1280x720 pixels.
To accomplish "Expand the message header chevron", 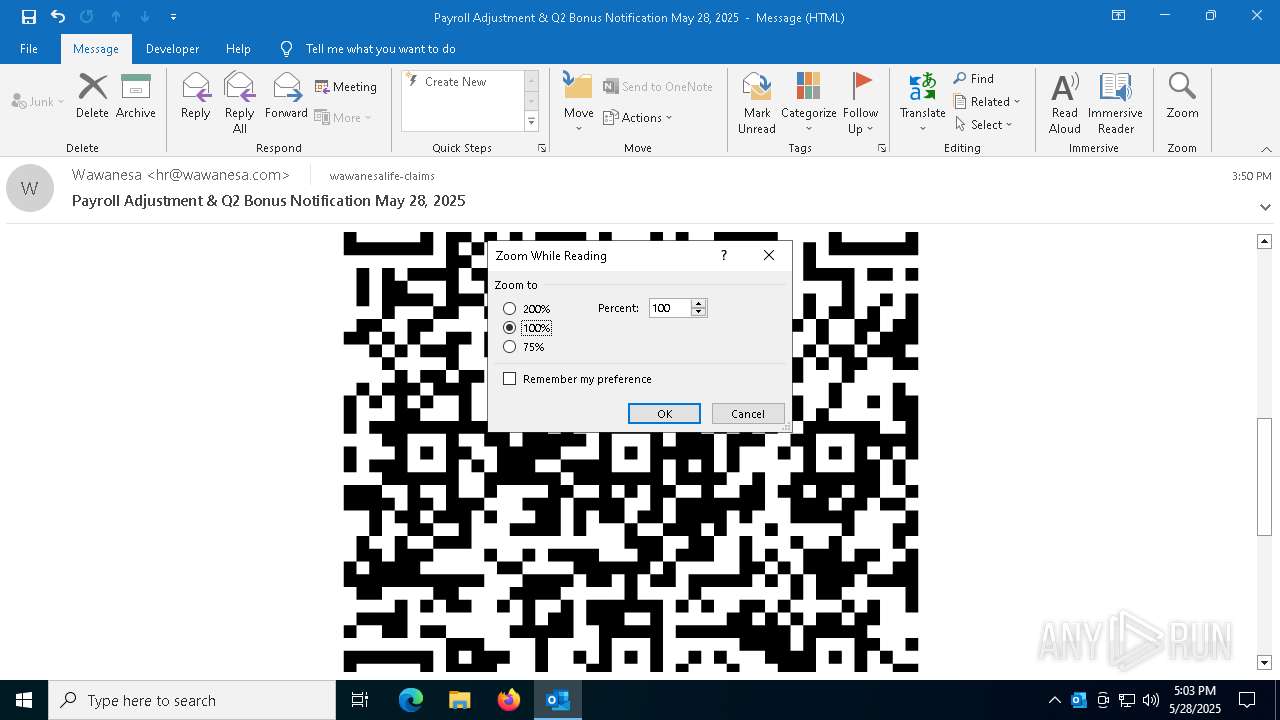I will (1265, 207).
